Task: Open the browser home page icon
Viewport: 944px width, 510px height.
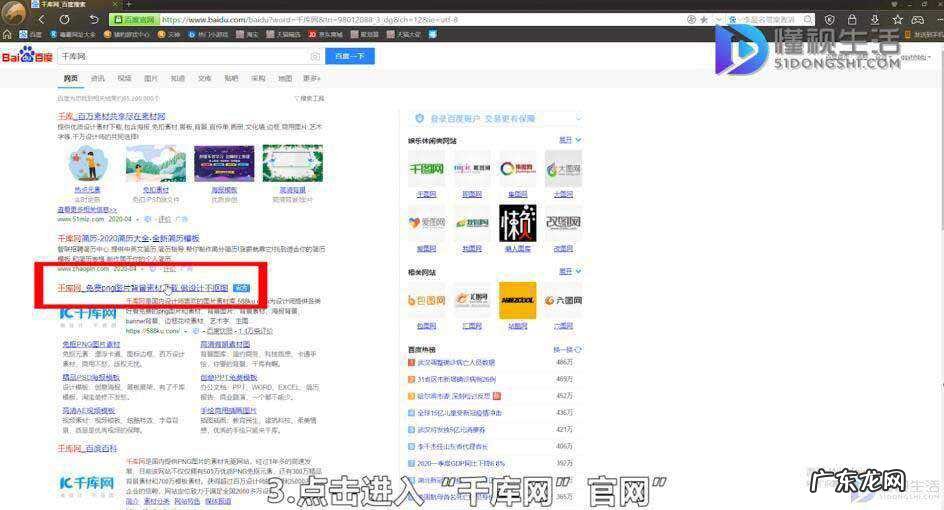Action: 92,19
